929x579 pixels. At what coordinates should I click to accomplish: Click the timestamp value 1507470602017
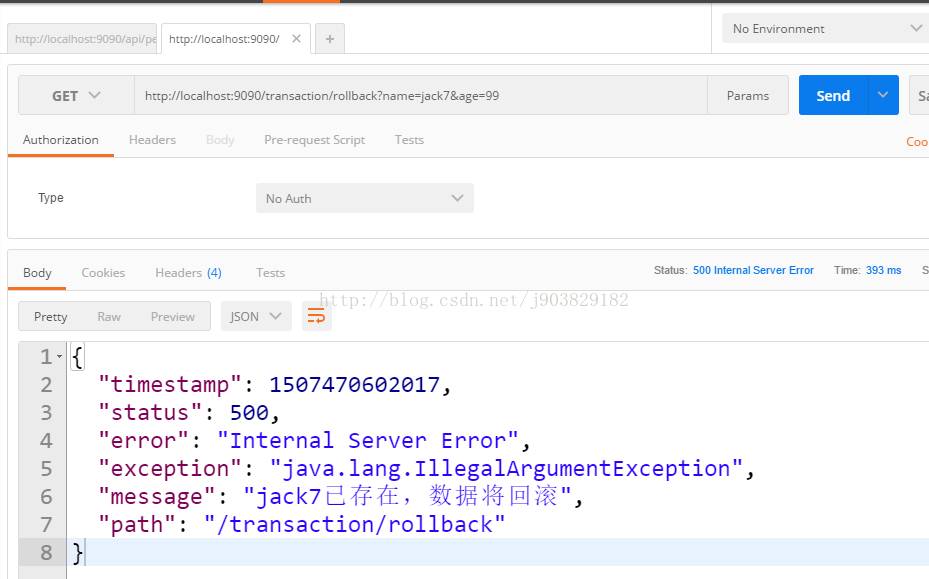click(x=354, y=385)
